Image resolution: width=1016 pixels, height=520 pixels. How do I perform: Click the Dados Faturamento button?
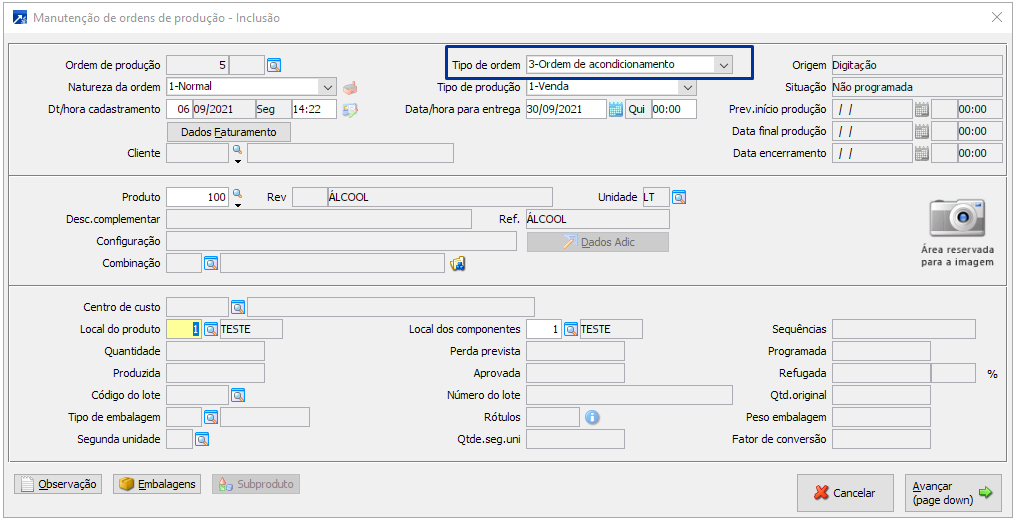pyautogui.click(x=229, y=132)
